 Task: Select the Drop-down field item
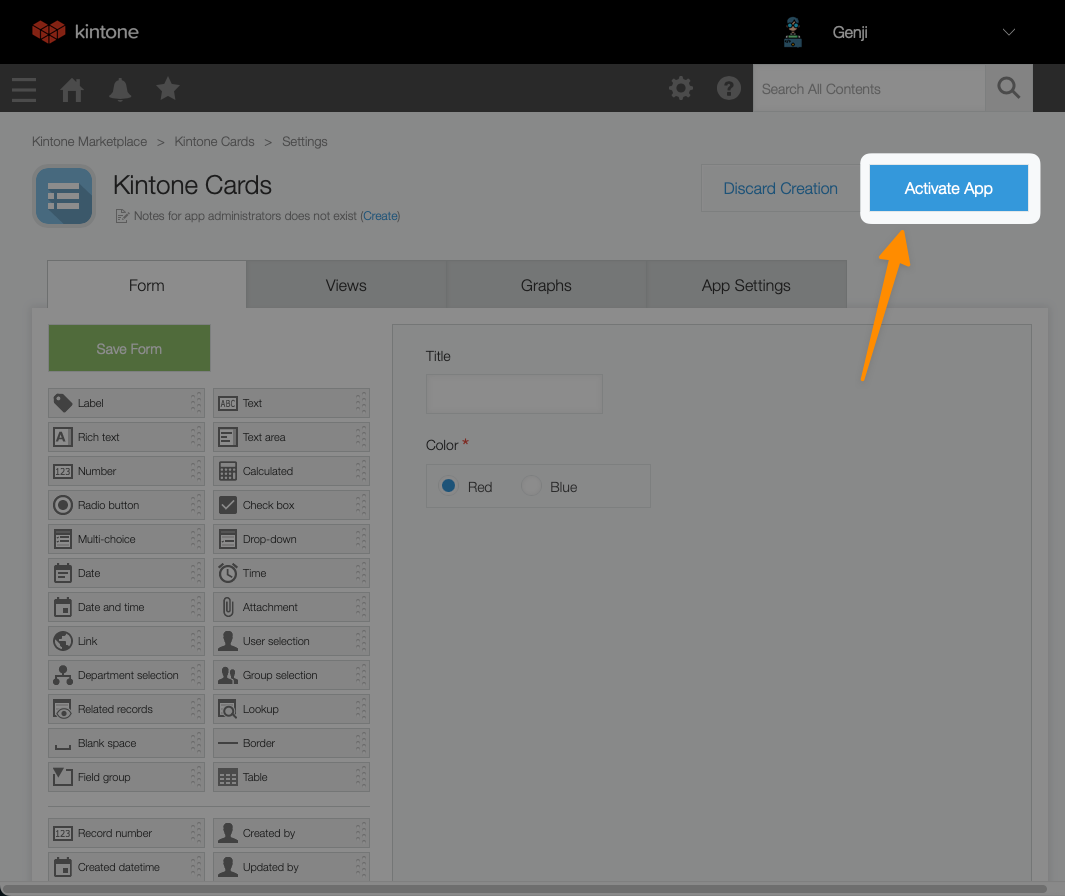(291, 539)
